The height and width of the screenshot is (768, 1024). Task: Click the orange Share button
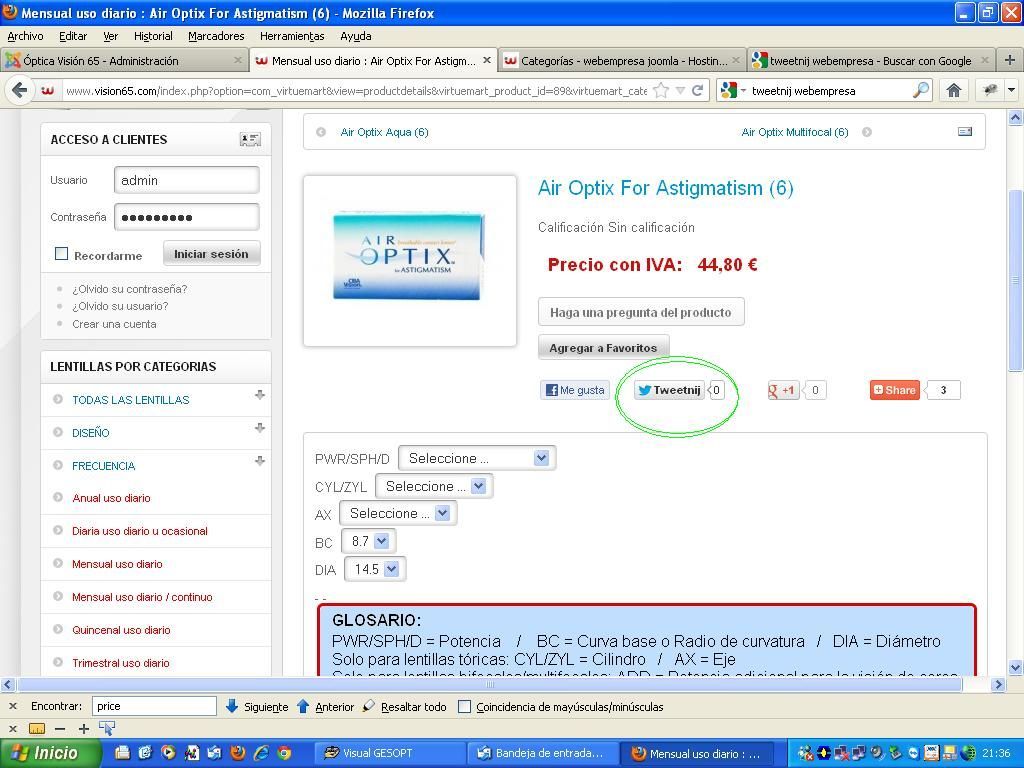(895, 390)
